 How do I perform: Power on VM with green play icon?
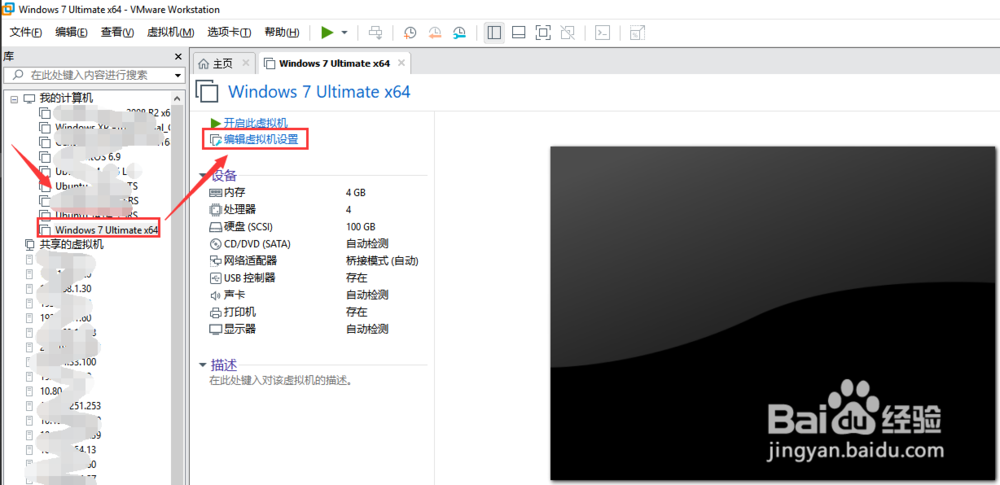[327, 33]
